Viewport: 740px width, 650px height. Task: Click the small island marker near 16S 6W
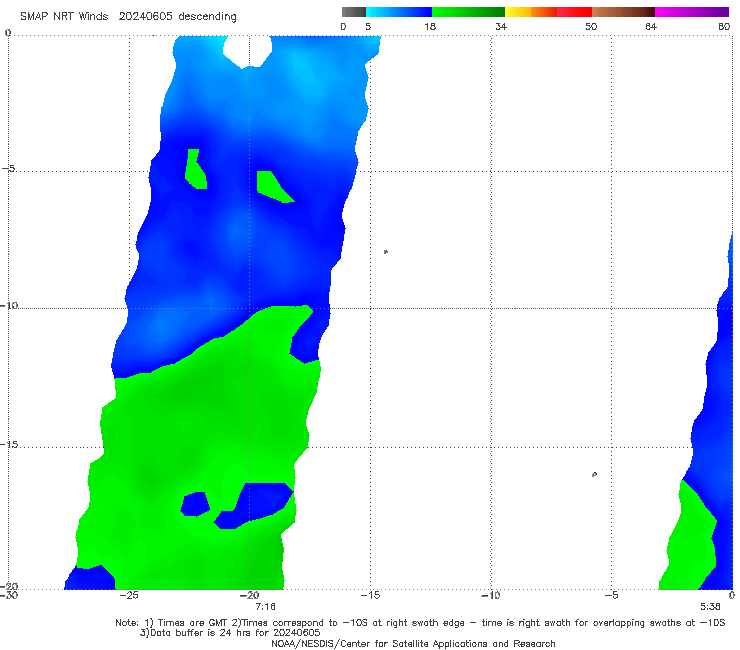pos(594,474)
